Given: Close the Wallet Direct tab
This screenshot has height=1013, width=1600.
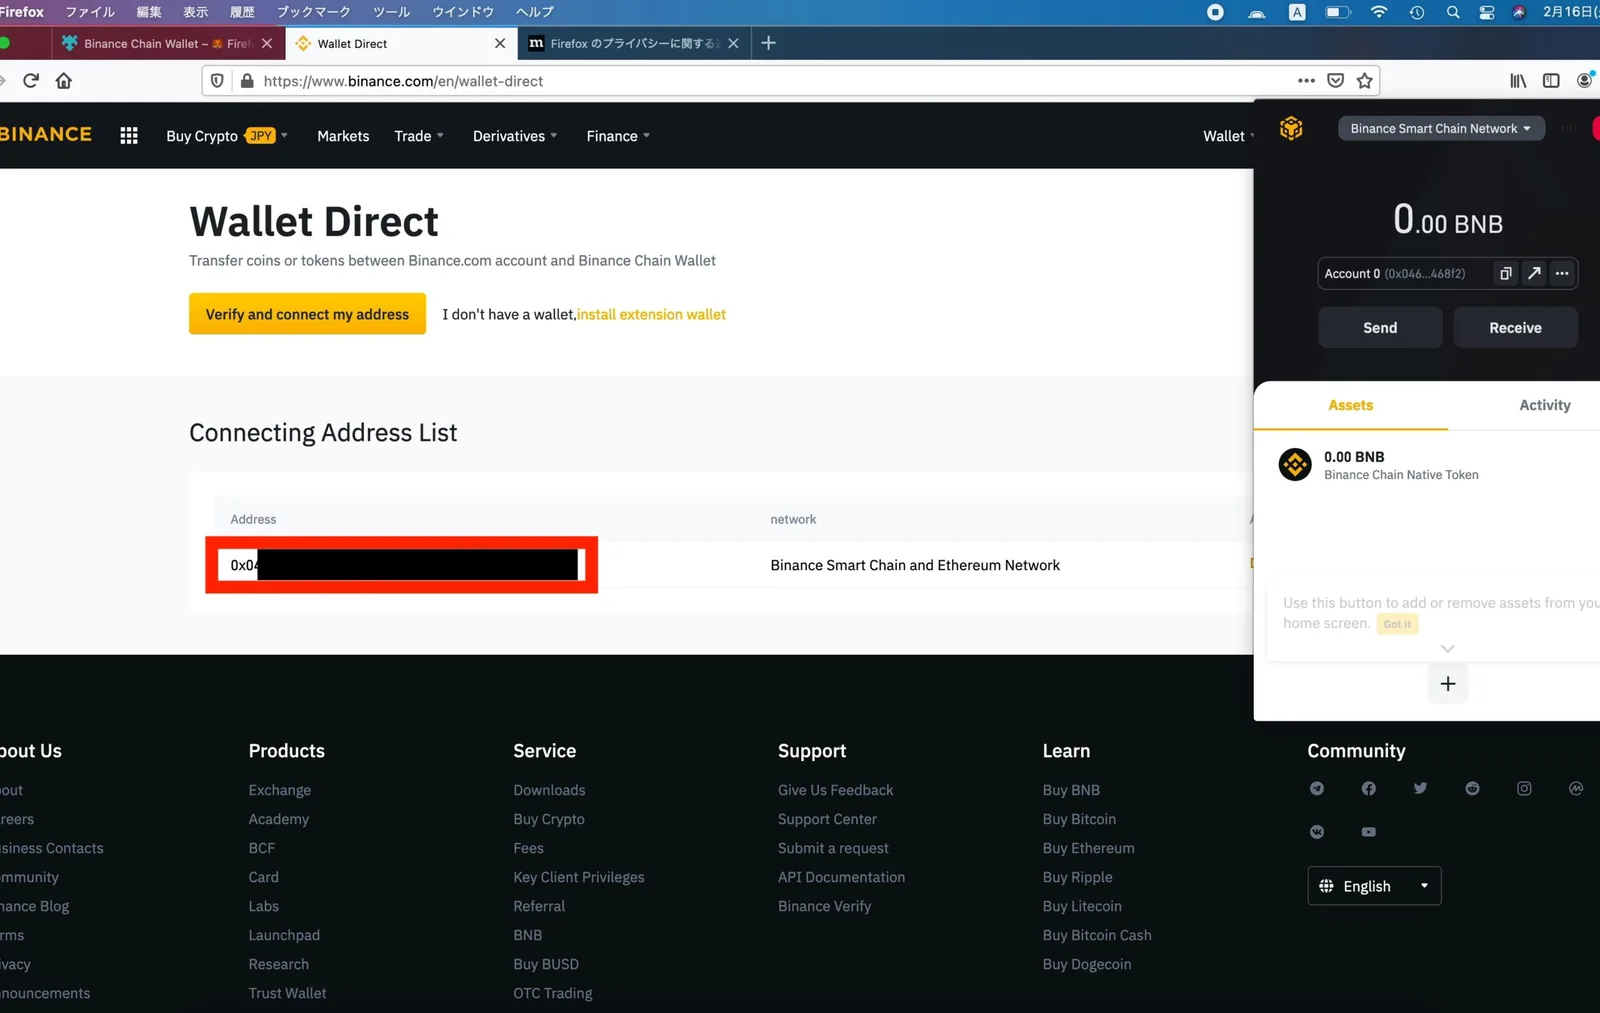Looking at the screenshot, I should pyautogui.click(x=500, y=43).
